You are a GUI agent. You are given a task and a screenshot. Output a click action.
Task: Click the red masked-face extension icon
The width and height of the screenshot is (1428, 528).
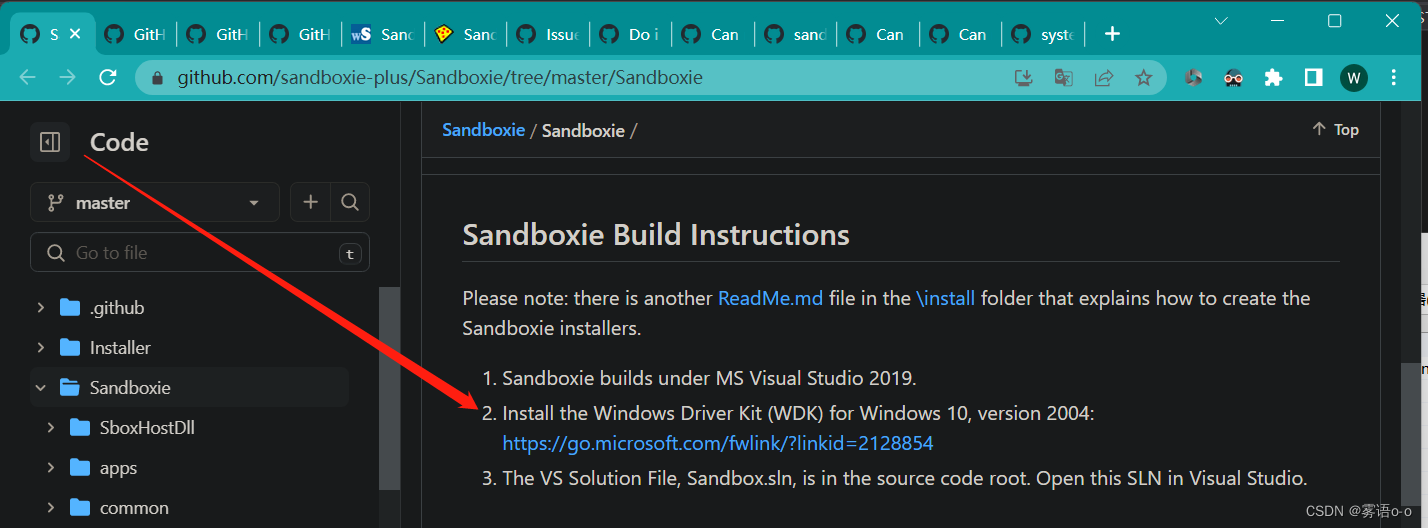(x=1234, y=77)
